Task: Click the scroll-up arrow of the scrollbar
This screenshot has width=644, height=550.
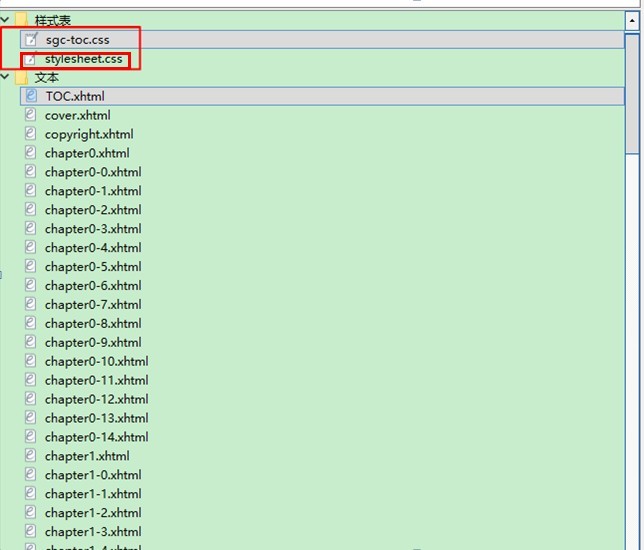Action: [633, 19]
